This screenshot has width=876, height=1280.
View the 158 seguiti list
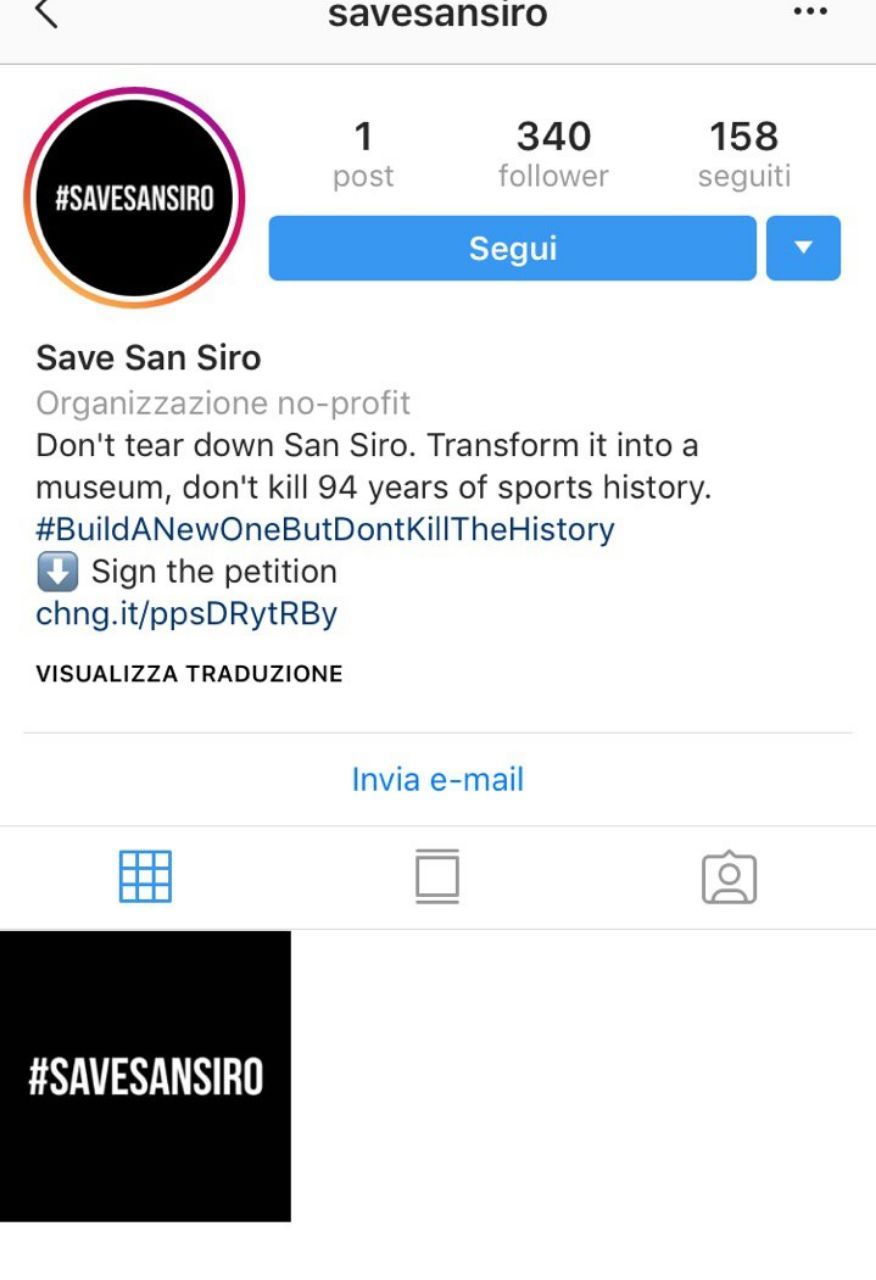point(744,155)
